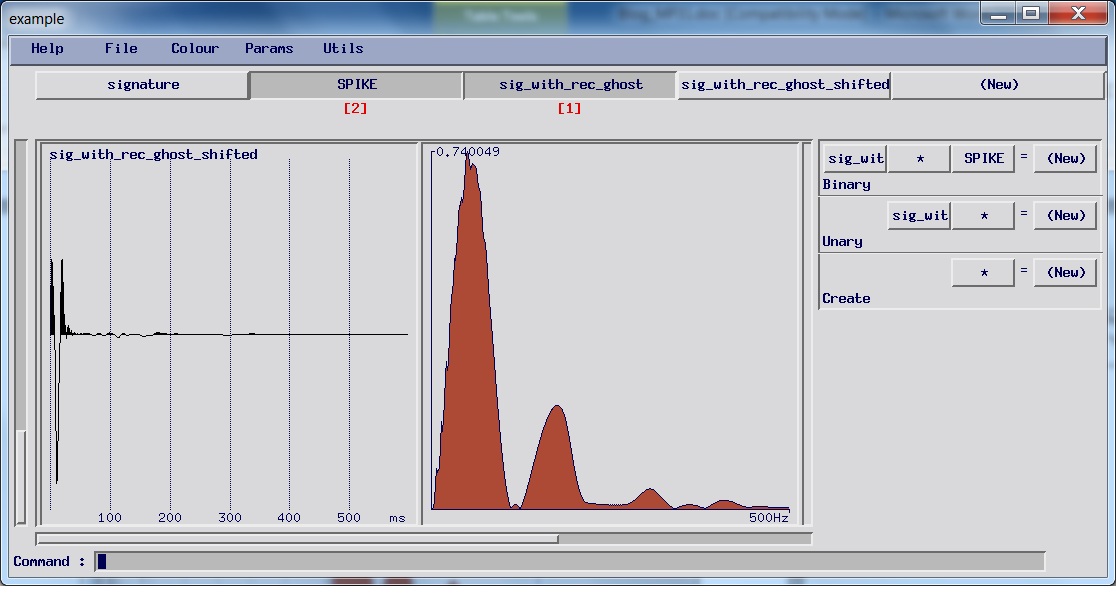Screen dimensions: 1116x595
Task: Click the SPIKE operand in the Binary row
Action: point(984,159)
